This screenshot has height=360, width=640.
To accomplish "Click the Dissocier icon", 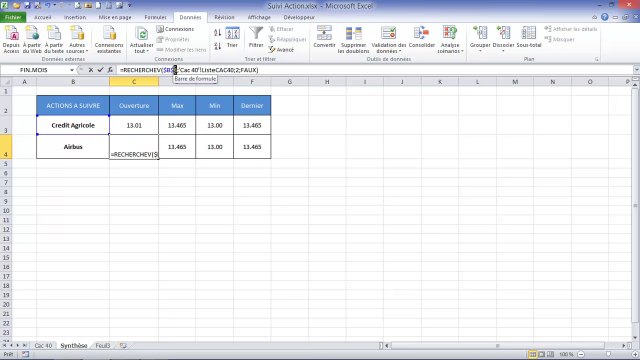I will point(503,33).
